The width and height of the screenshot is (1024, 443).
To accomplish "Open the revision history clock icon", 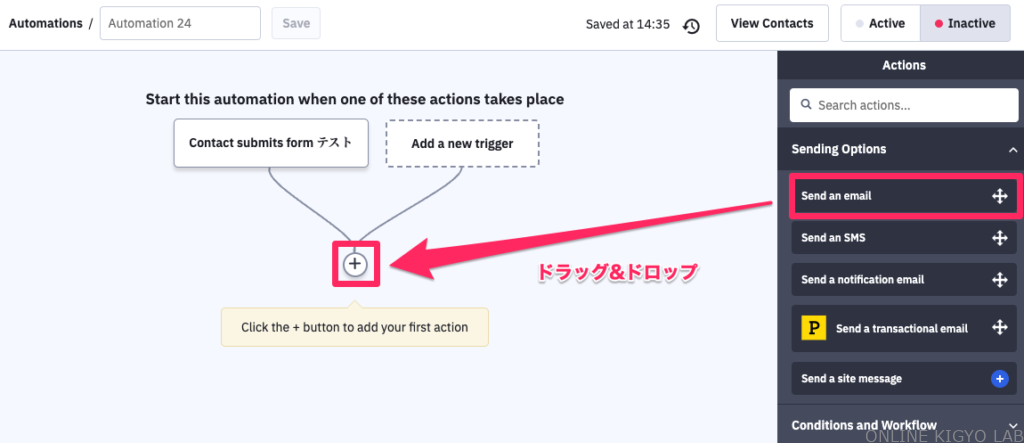I will [x=692, y=25].
